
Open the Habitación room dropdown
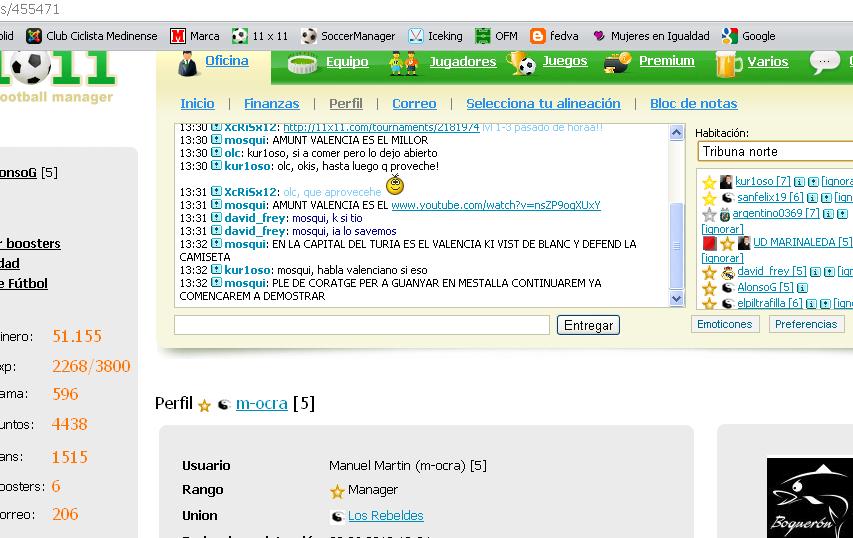click(774, 152)
